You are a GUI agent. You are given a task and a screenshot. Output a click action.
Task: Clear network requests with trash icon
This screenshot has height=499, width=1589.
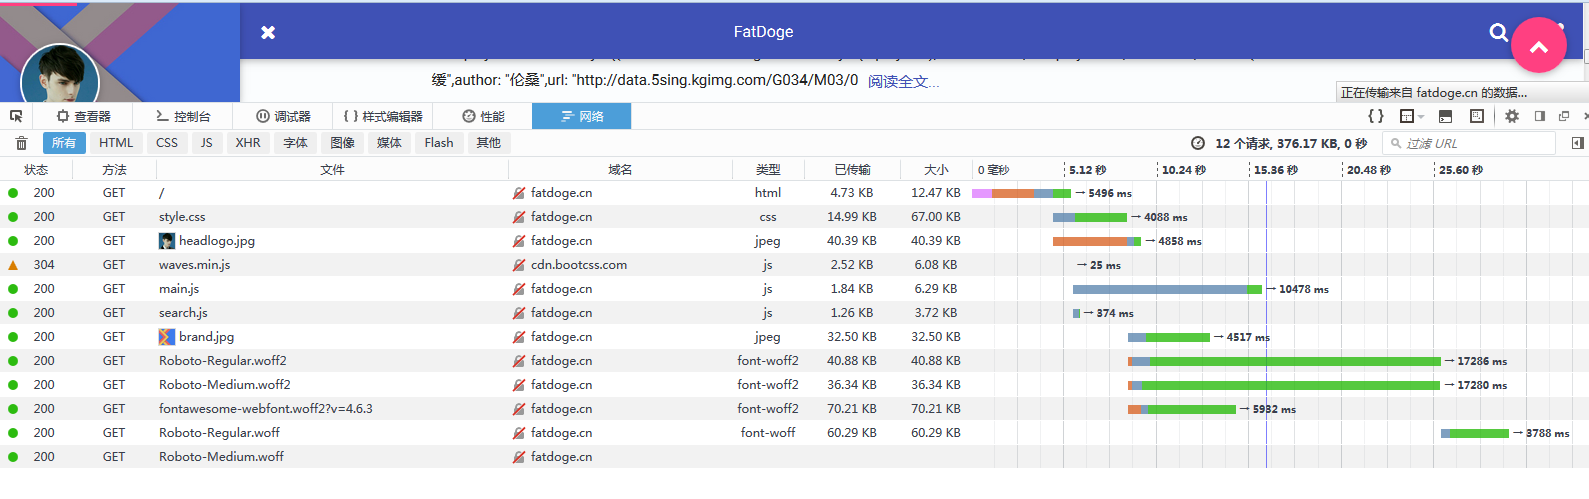[x=21, y=144]
